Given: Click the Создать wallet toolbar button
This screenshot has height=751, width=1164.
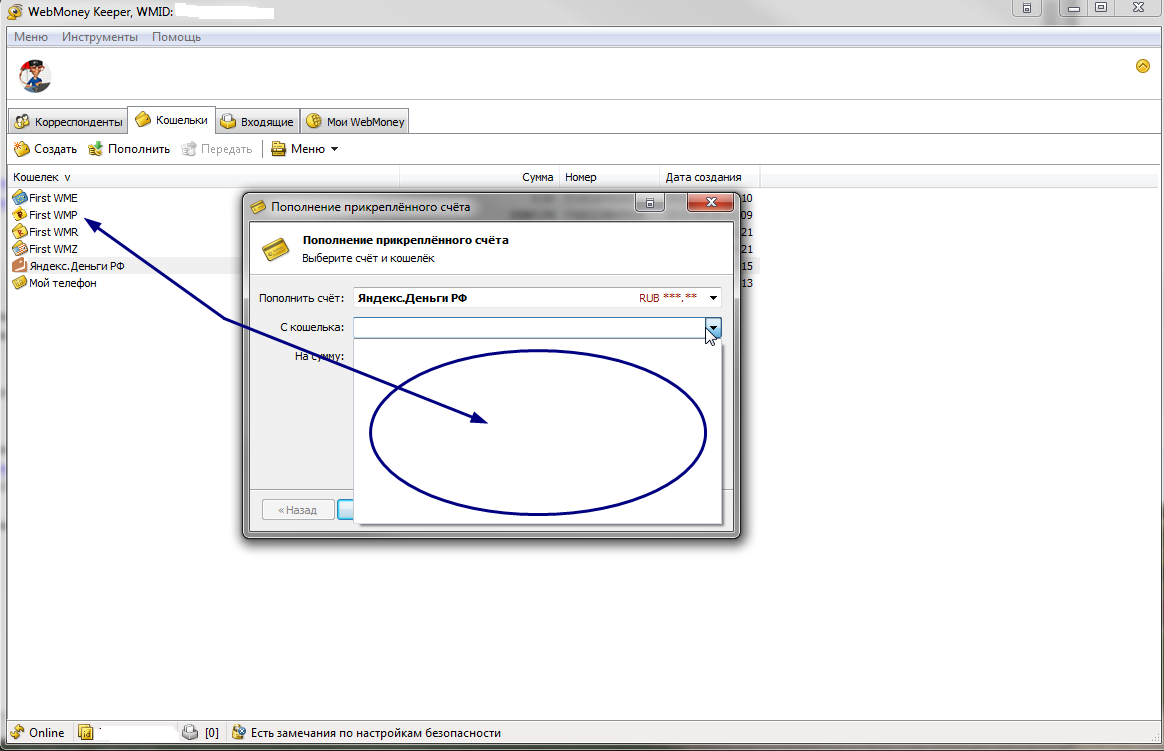Looking at the screenshot, I should coord(45,149).
